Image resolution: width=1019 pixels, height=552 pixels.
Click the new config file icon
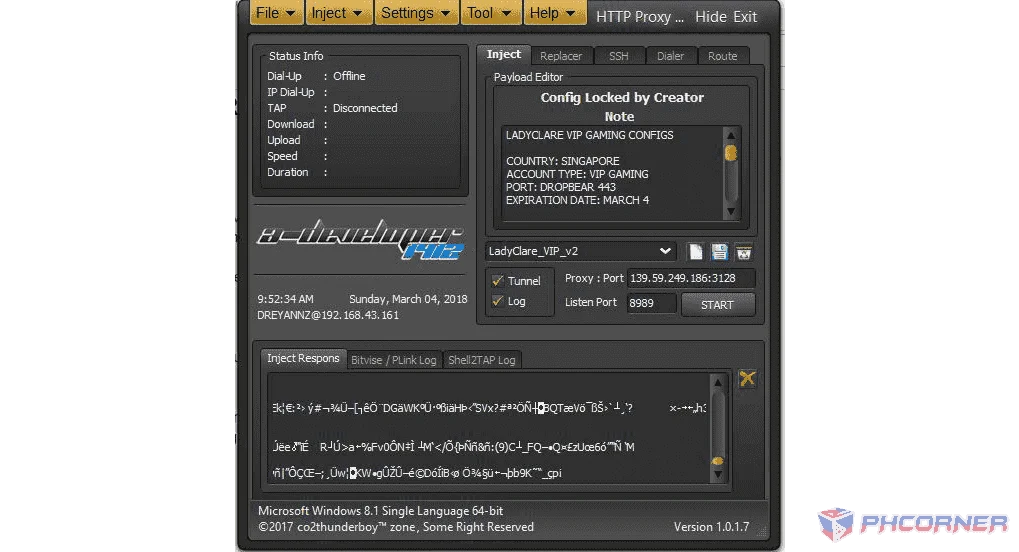695,252
